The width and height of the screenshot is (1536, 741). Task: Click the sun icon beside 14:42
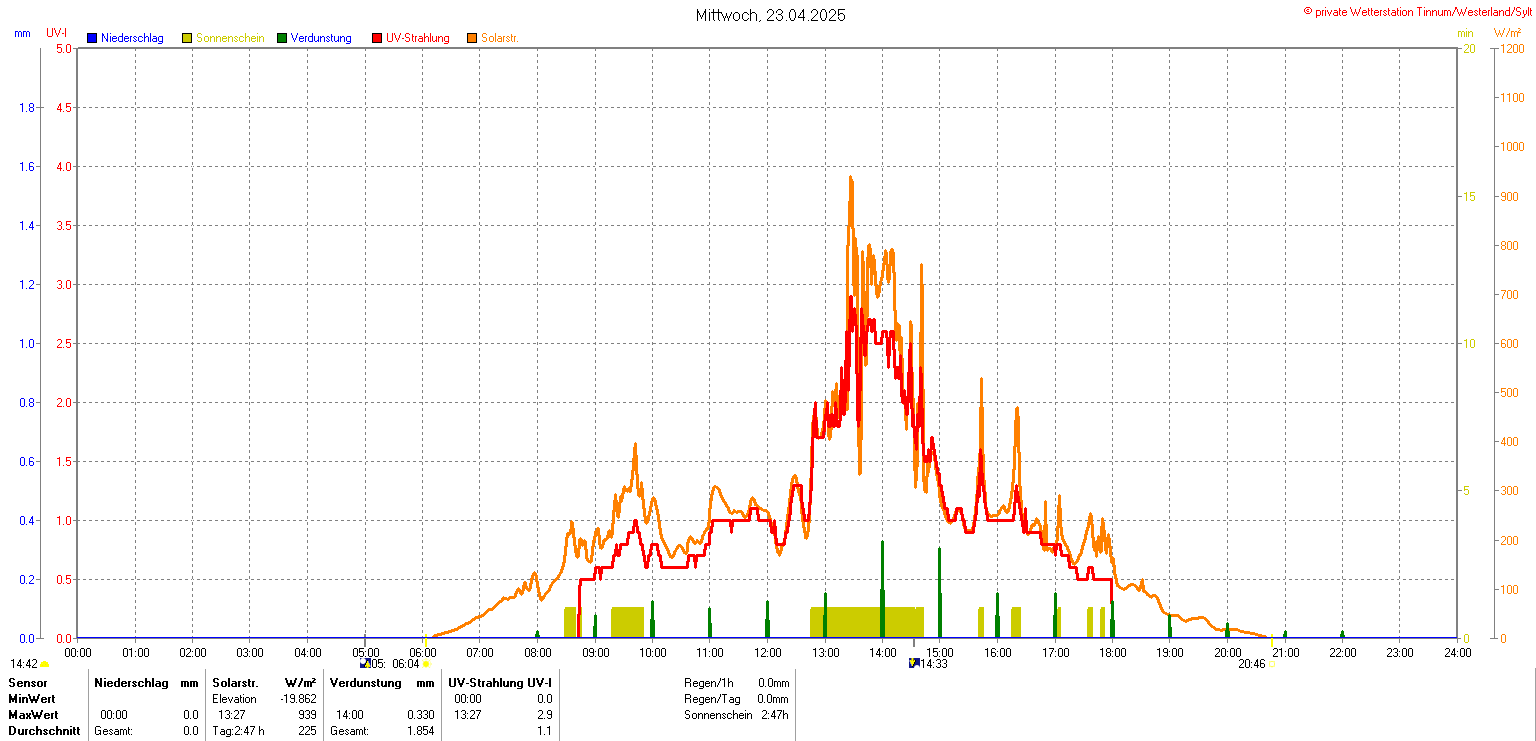point(45,664)
